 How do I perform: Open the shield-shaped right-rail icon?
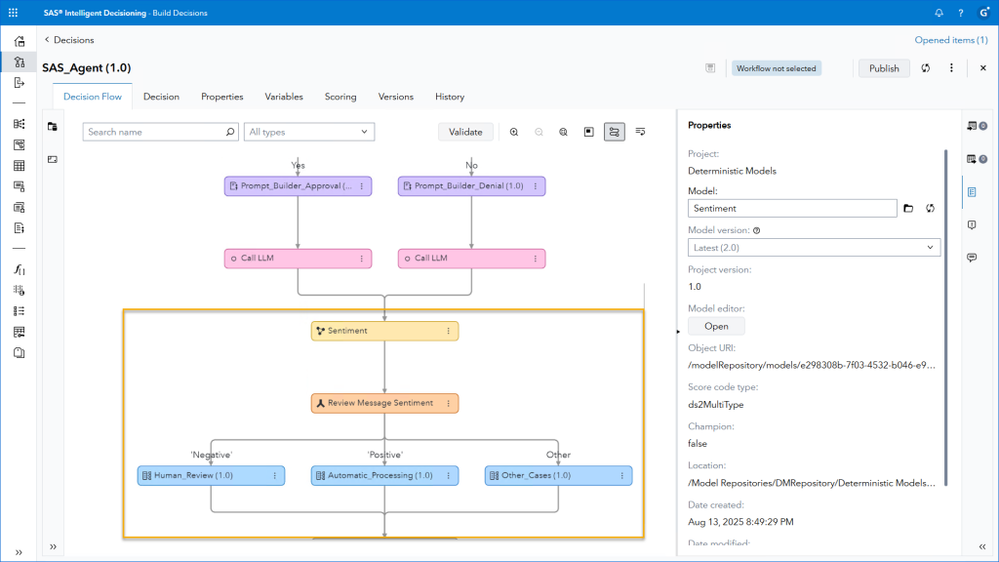pyautogui.click(x=972, y=225)
